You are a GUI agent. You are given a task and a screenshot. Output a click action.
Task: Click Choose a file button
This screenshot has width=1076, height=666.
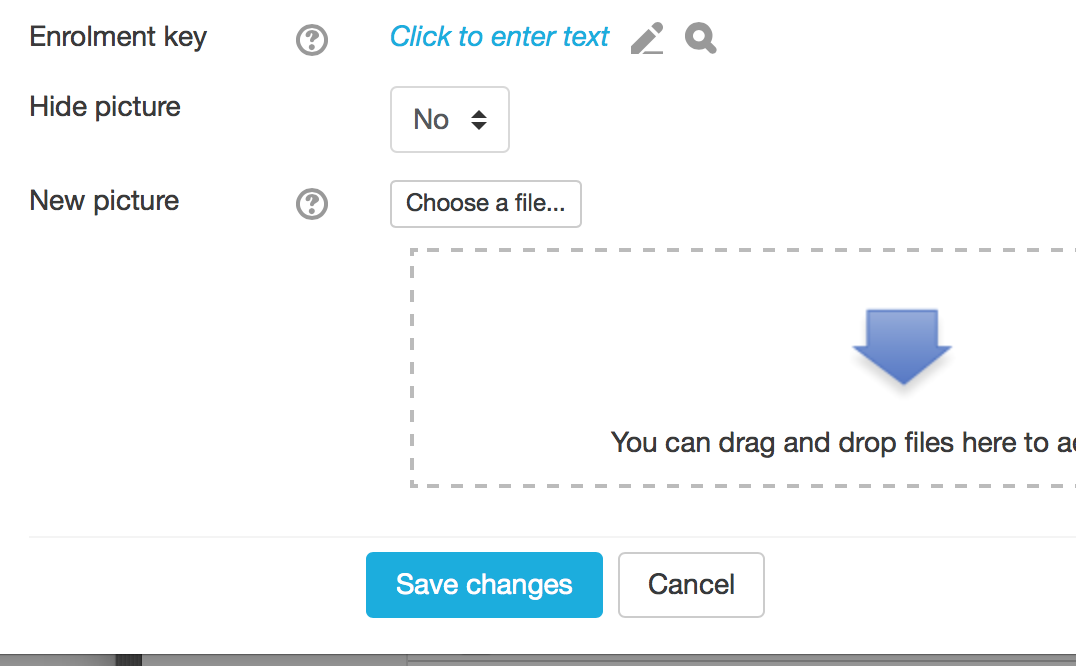pyautogui.click(x=486, y=204)
